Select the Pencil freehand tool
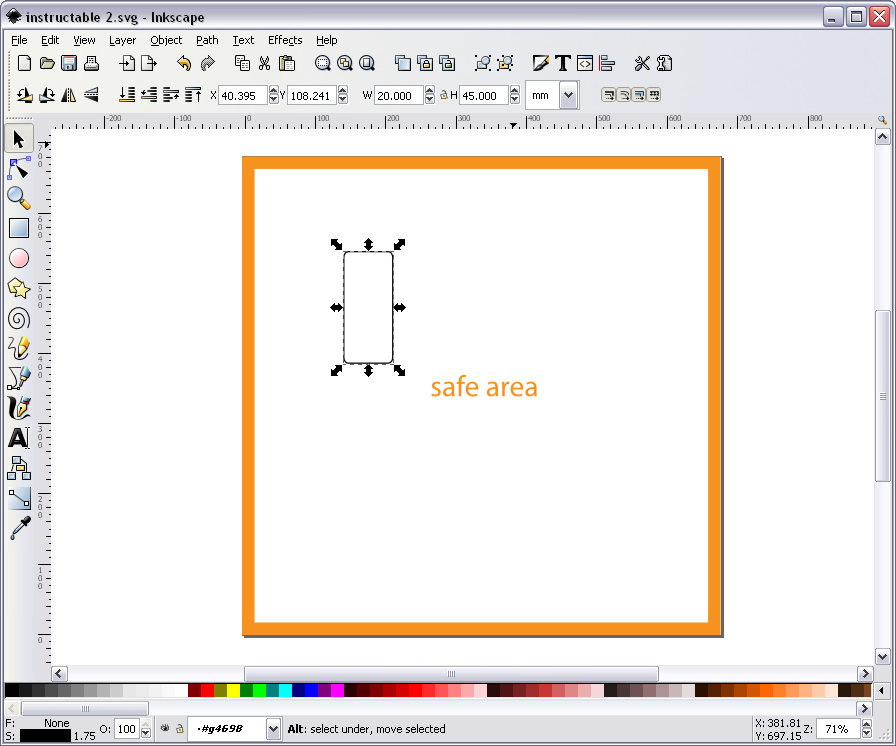The height and width of the screenshot is (746, 896). pyautogui.click(x=19, y=348)
